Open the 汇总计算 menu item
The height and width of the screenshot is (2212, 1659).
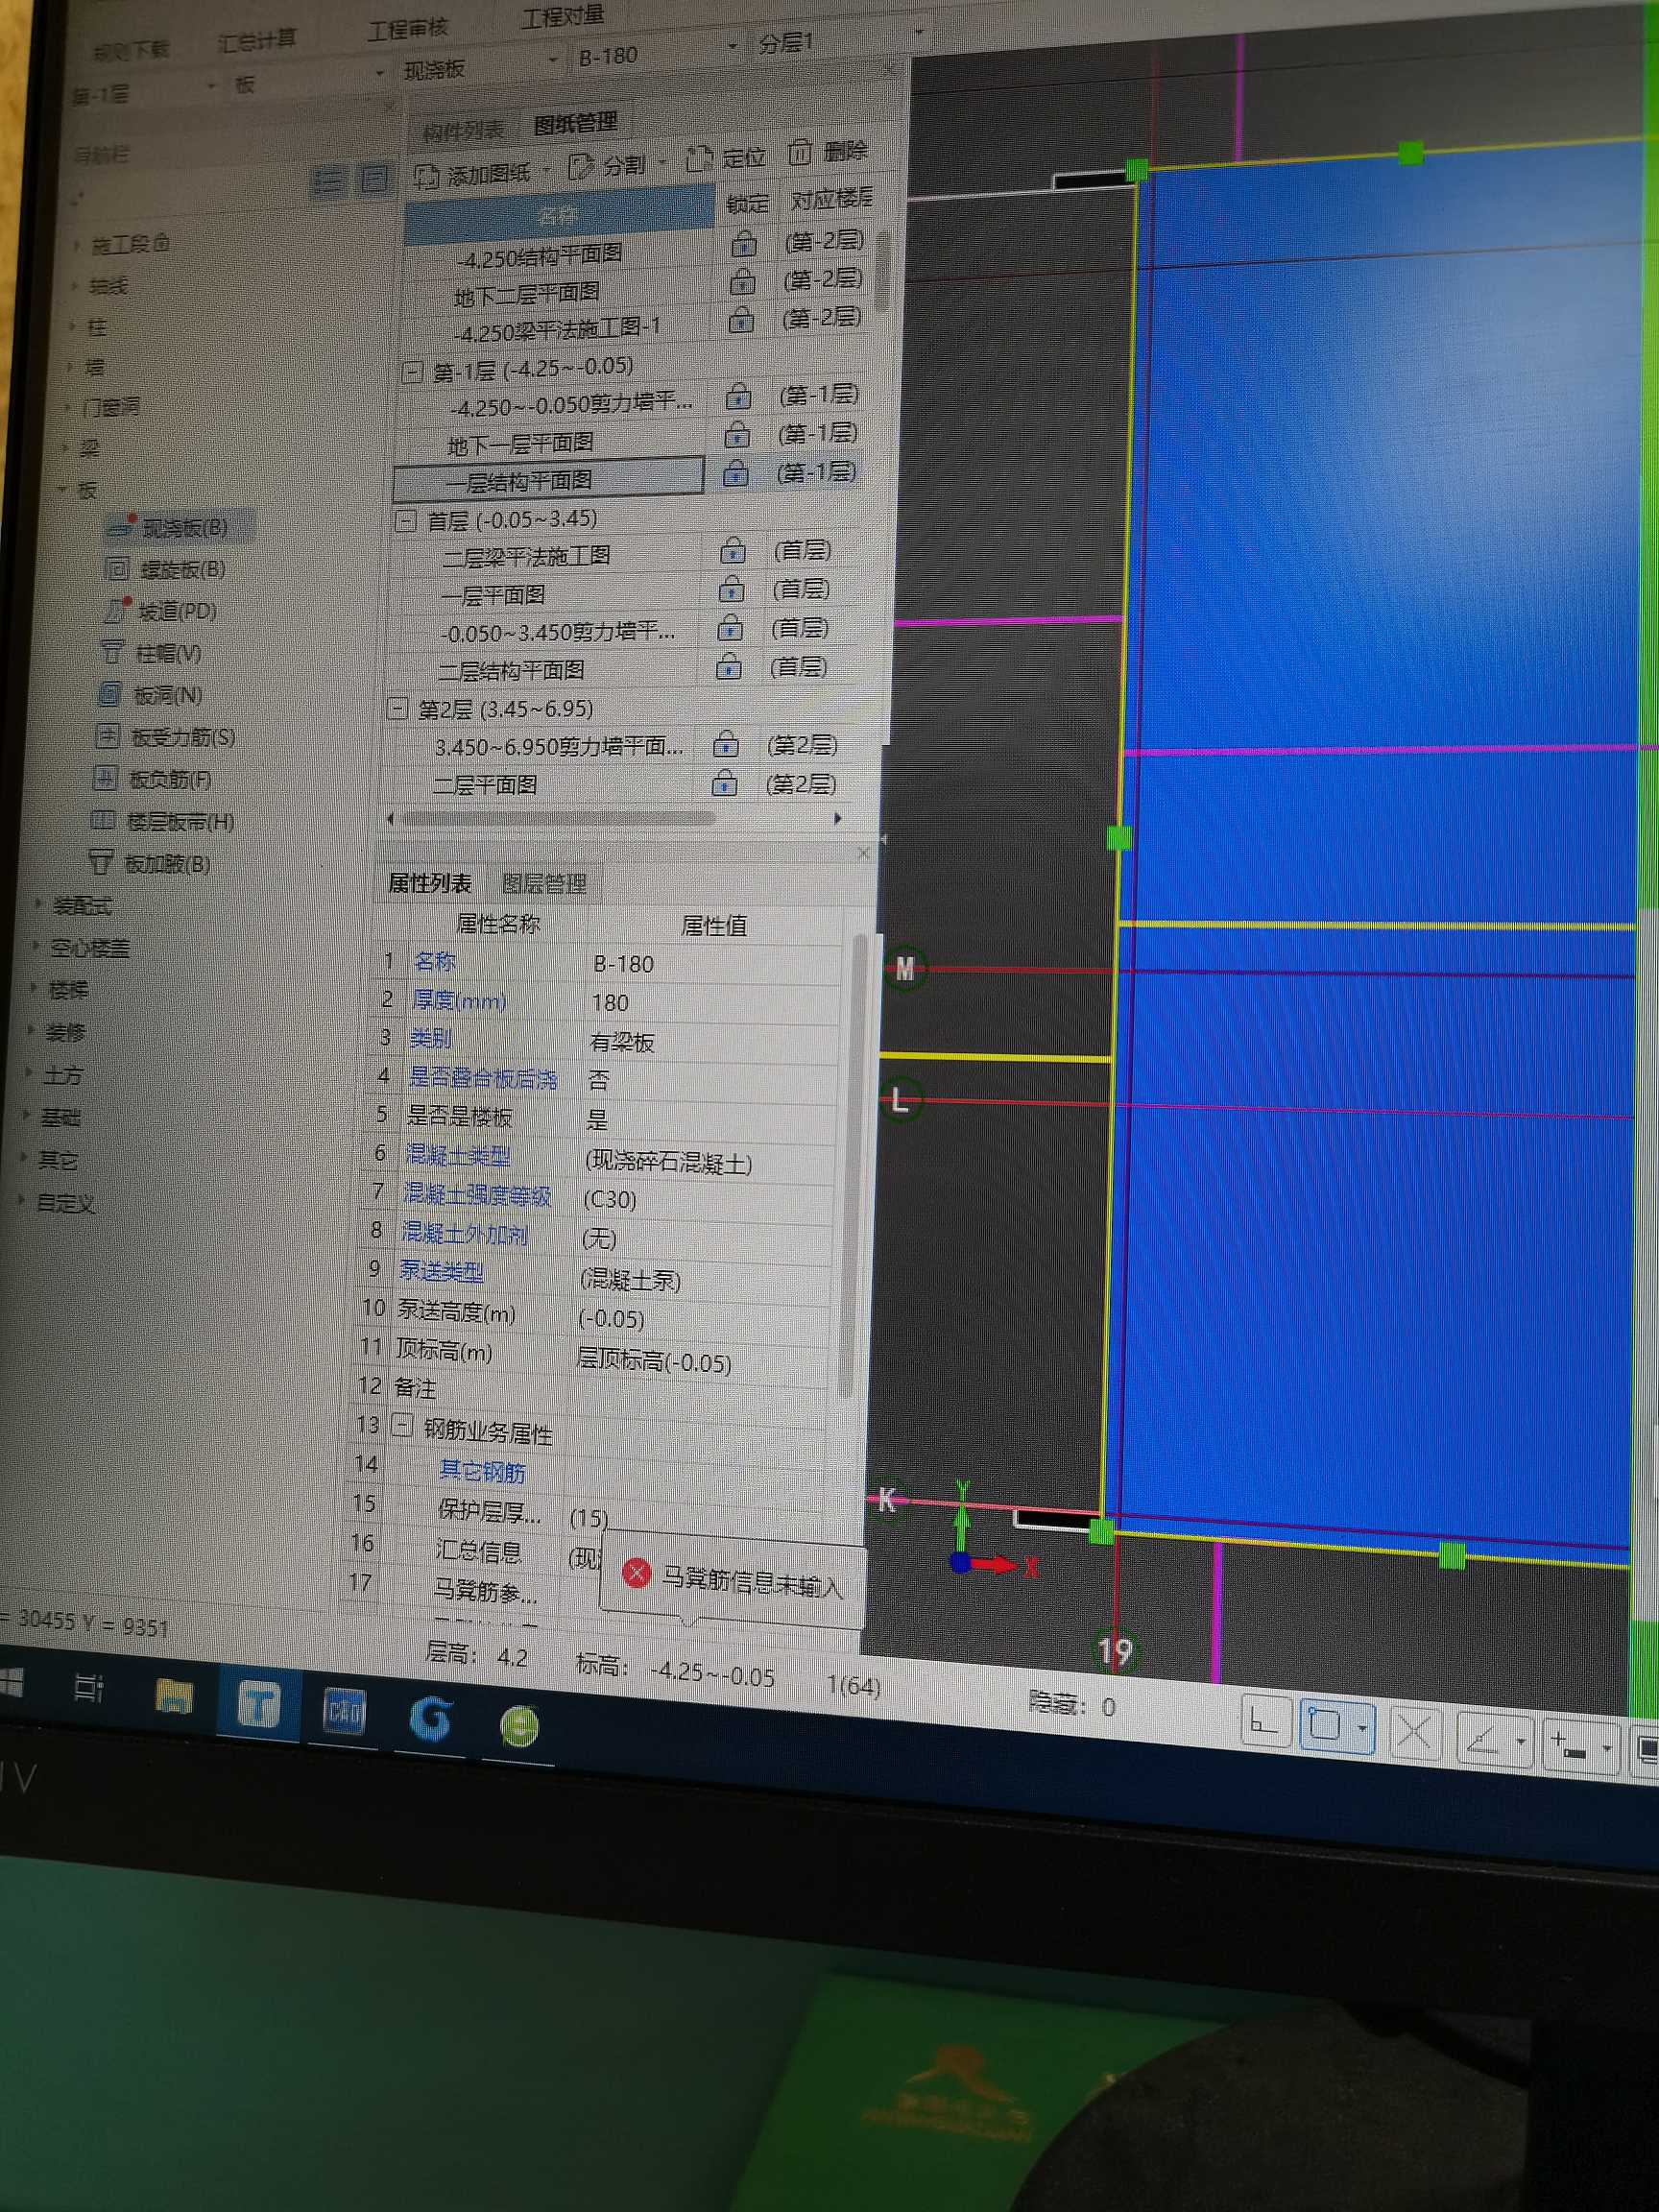coord(257,41)
